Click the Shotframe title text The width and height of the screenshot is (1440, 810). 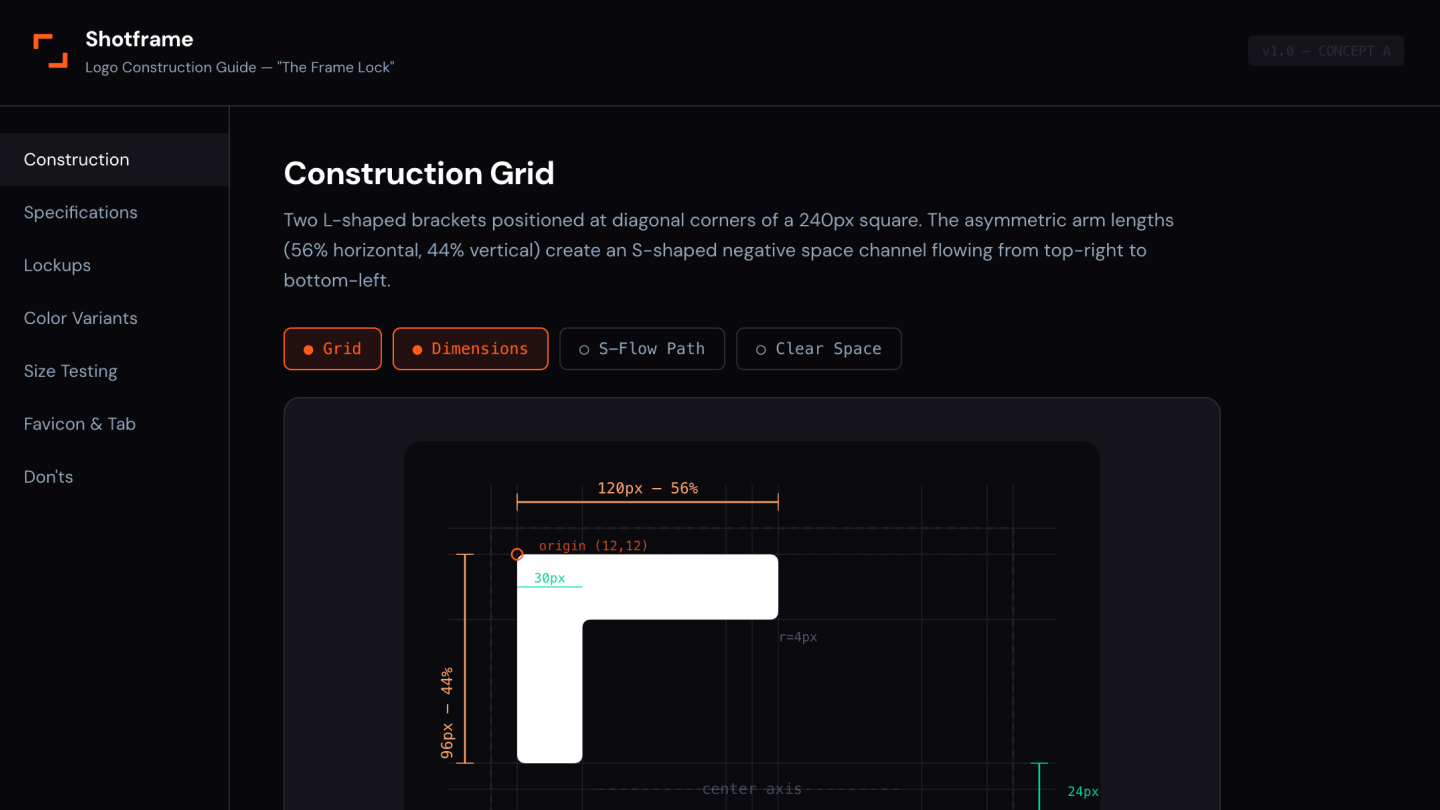click(x=139, y=39)
